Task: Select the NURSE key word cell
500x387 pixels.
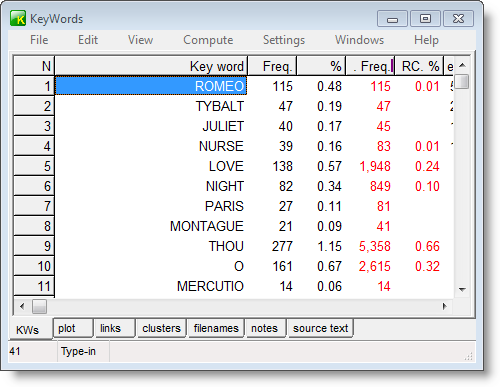Action: pyautogui.click(x=151, y=146)
